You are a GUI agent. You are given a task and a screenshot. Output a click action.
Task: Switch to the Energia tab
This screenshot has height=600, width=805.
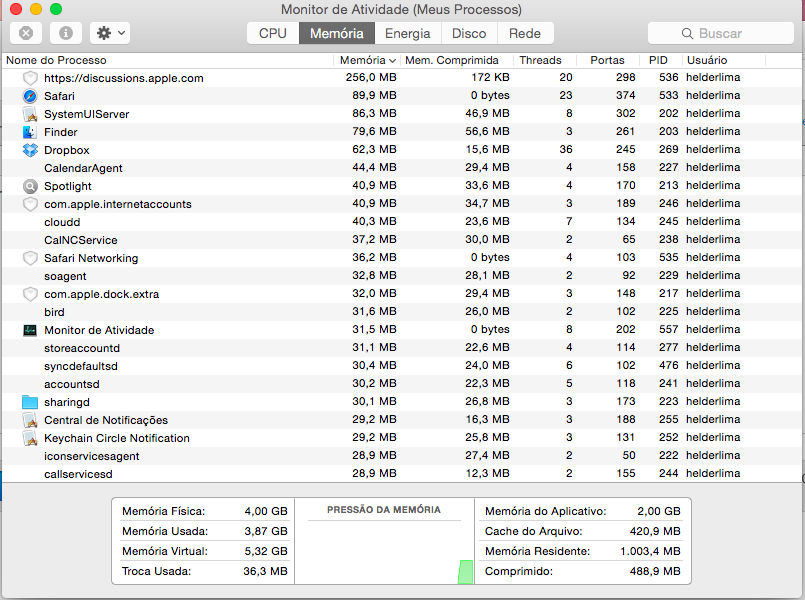coord(408,33)
